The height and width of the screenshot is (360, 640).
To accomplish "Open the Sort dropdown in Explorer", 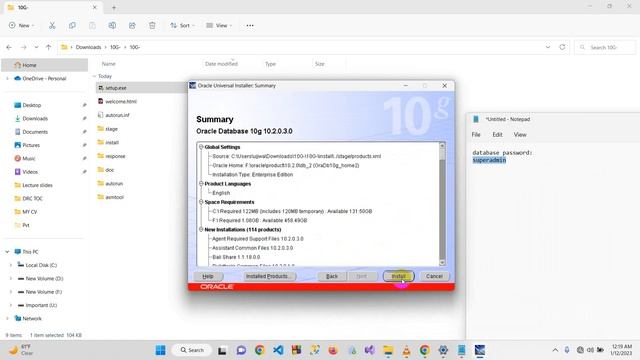I will [182, 25].
